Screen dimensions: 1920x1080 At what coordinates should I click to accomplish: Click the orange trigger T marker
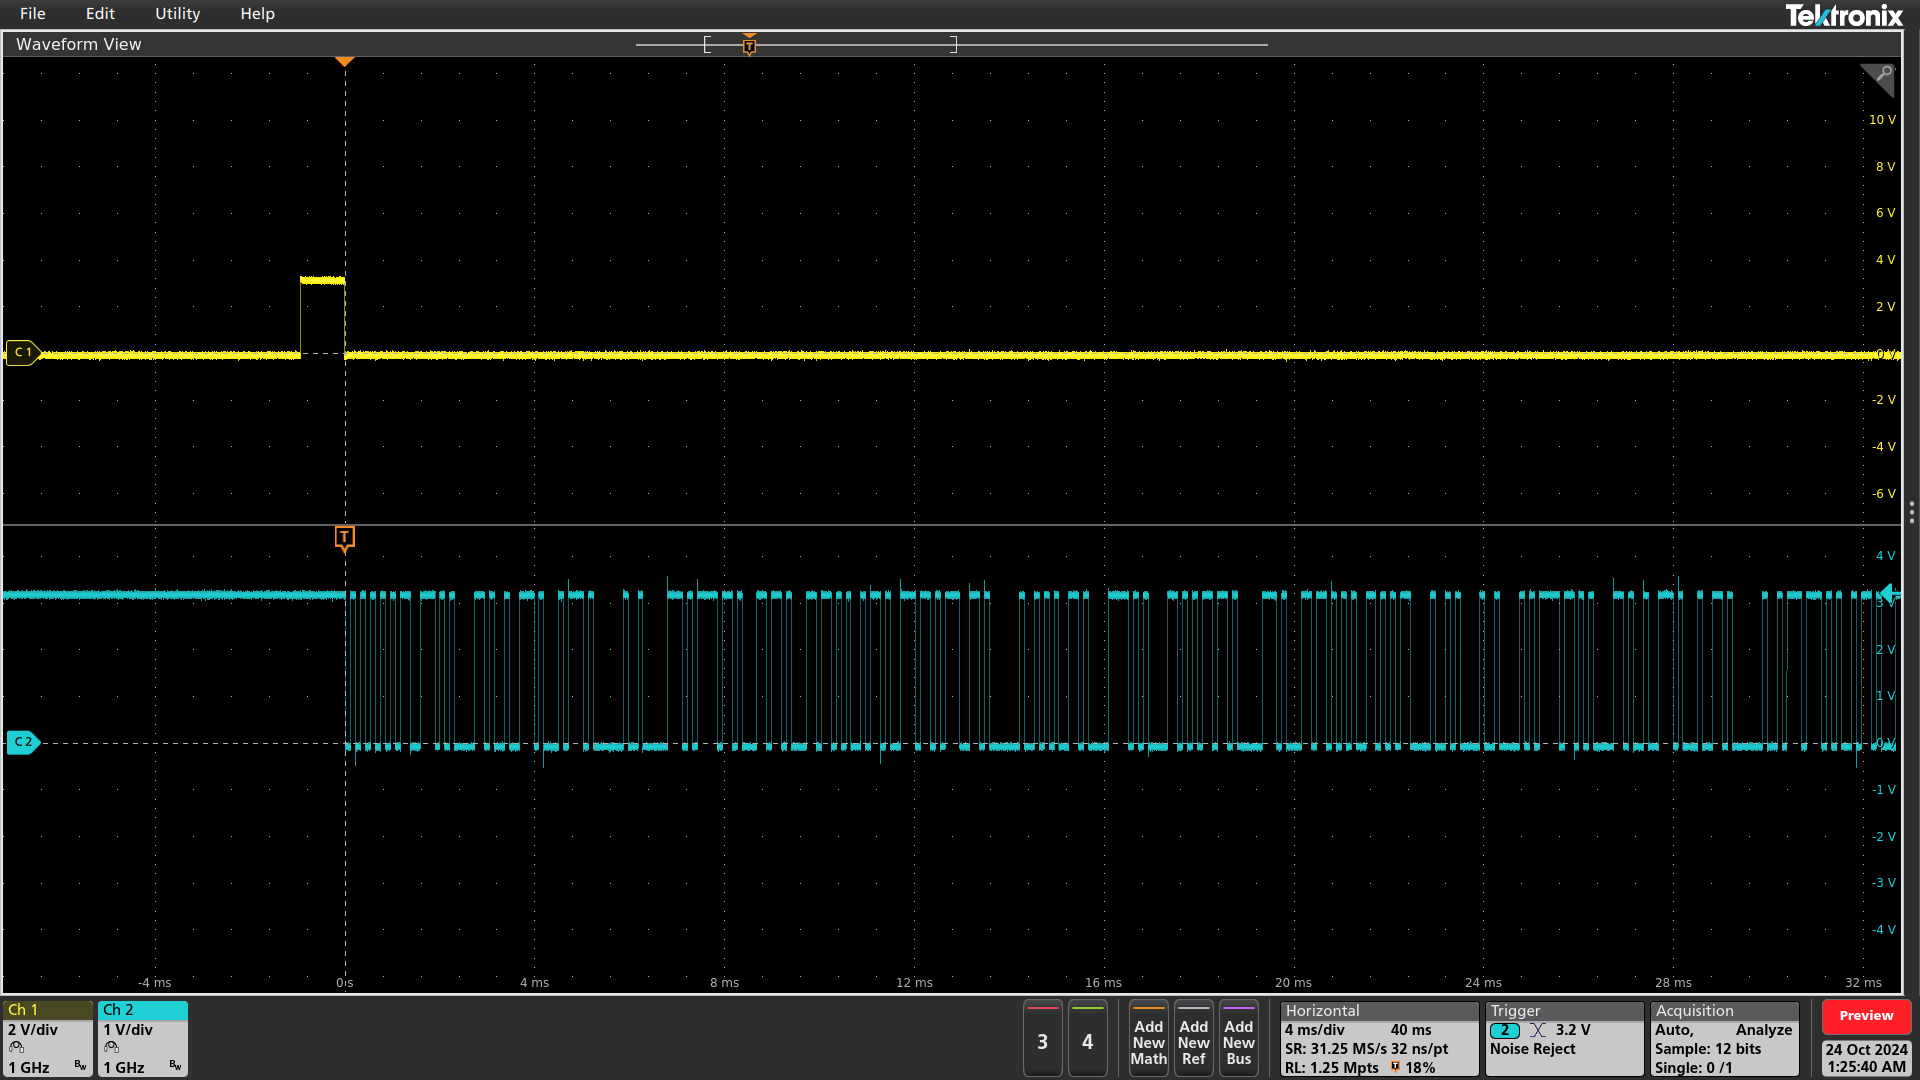[345, 538]
